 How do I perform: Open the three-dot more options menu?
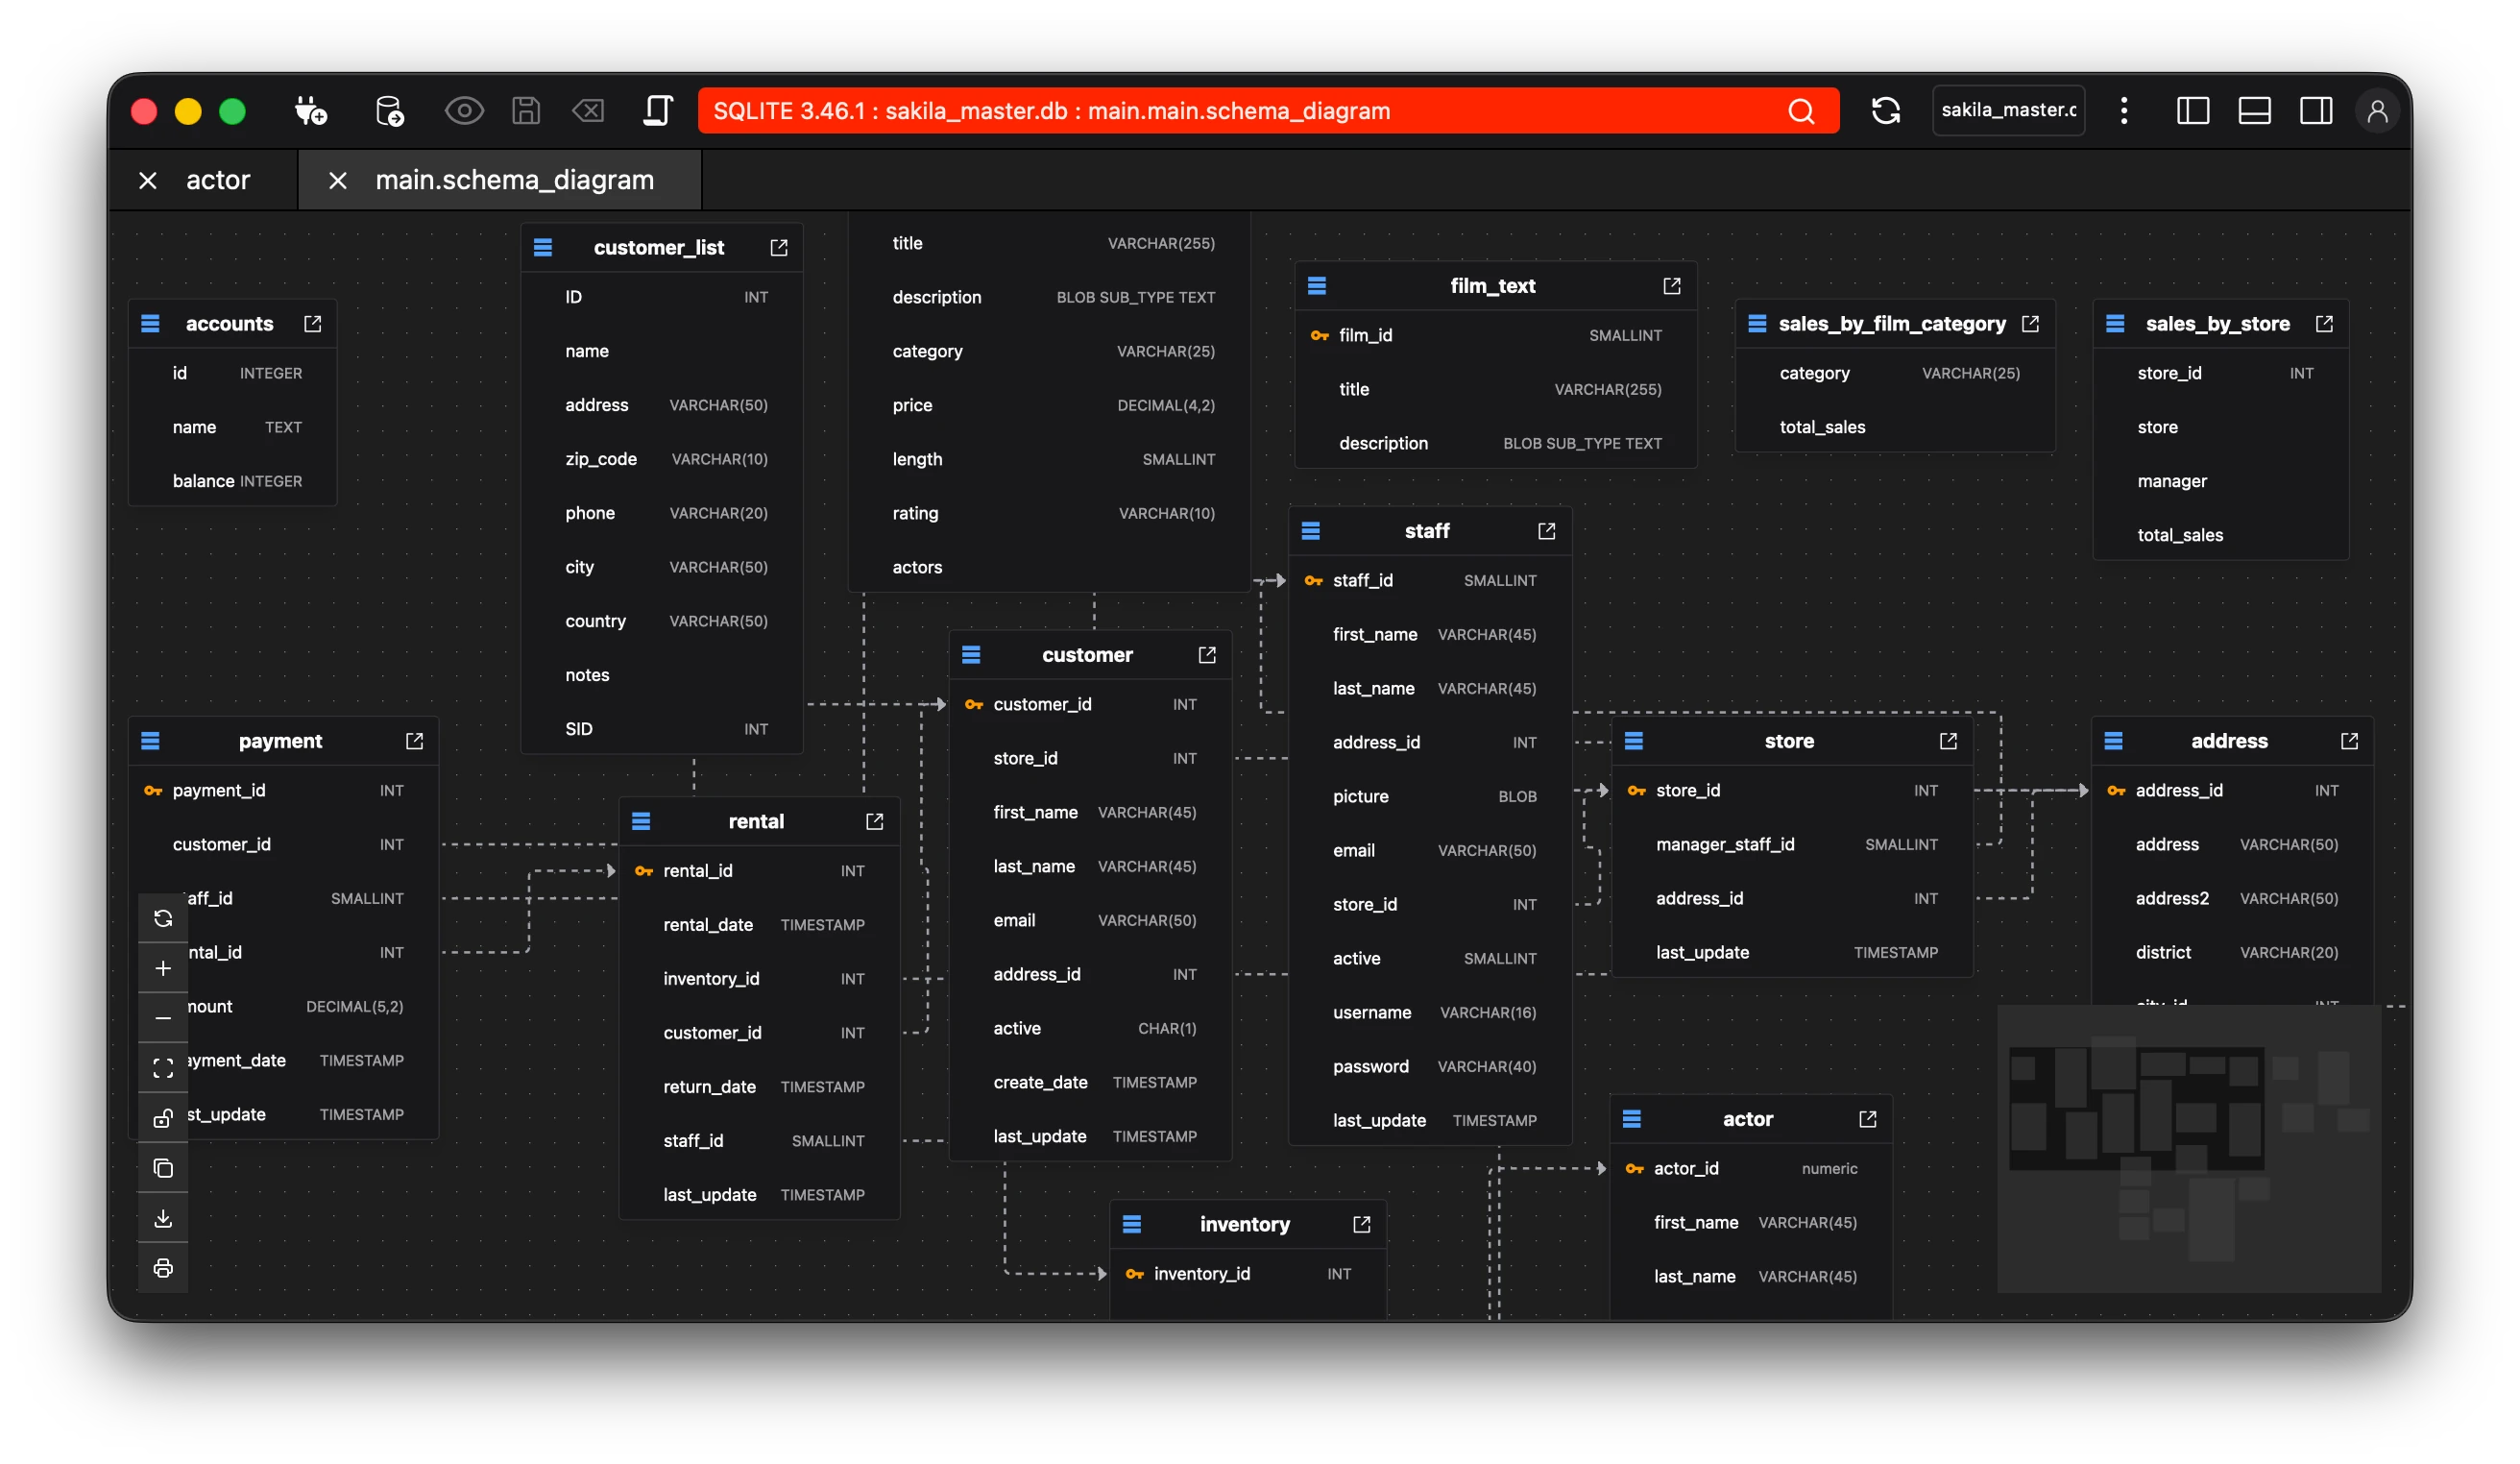pyautogui.click(x=2124, y=111)
